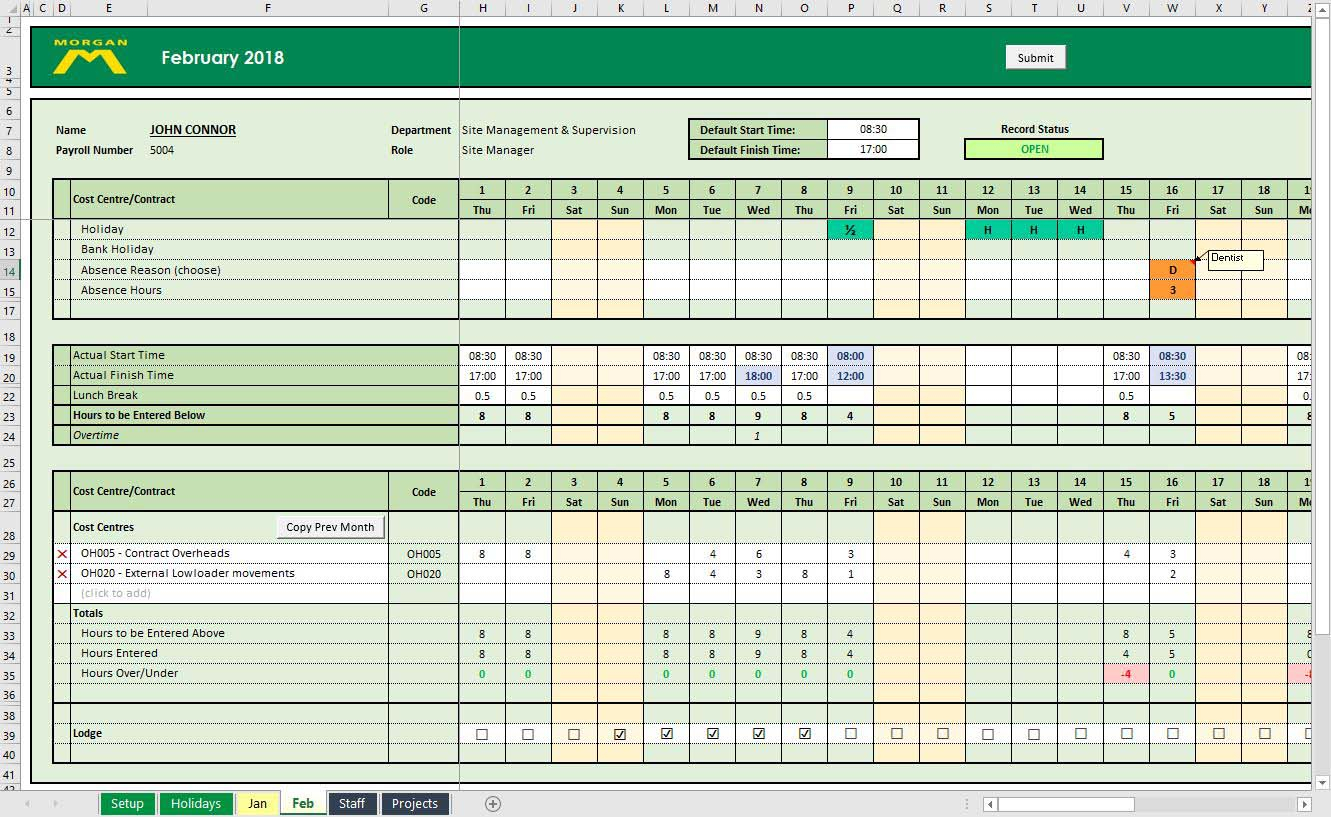Image resolution: width=1331 pixels, height=817 pixels.
Task: Click the 08:00 actual start time cell
Action: (x=850, y=356)
